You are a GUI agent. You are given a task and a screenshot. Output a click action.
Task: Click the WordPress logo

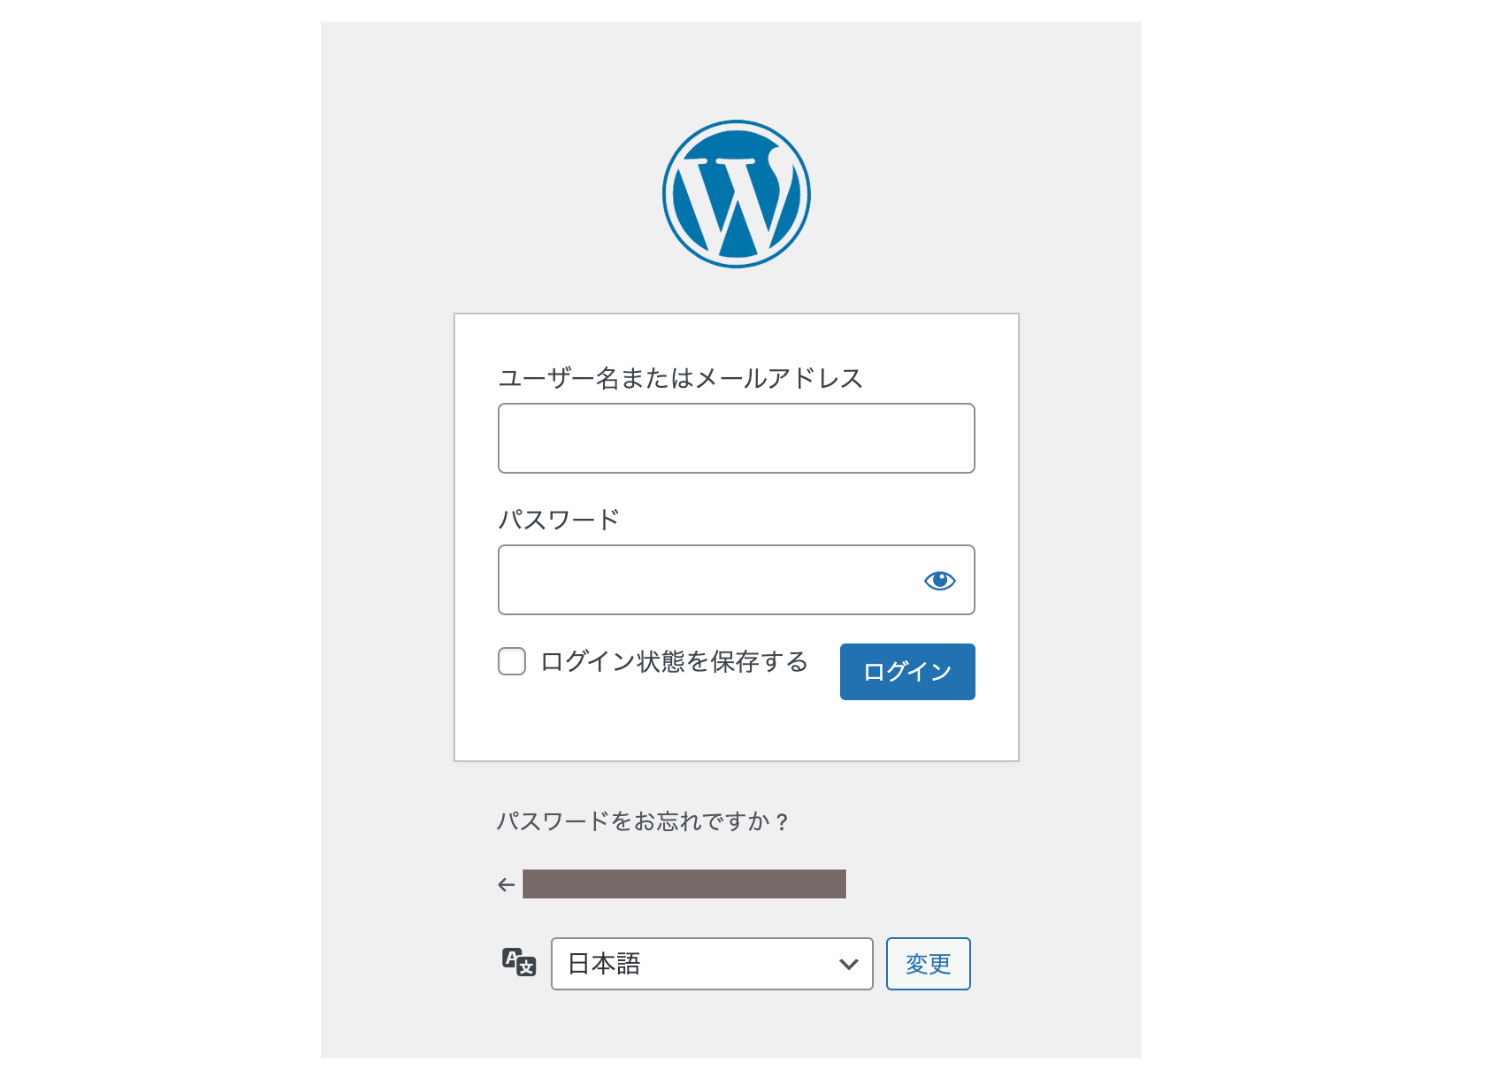[x=736, y=194]
